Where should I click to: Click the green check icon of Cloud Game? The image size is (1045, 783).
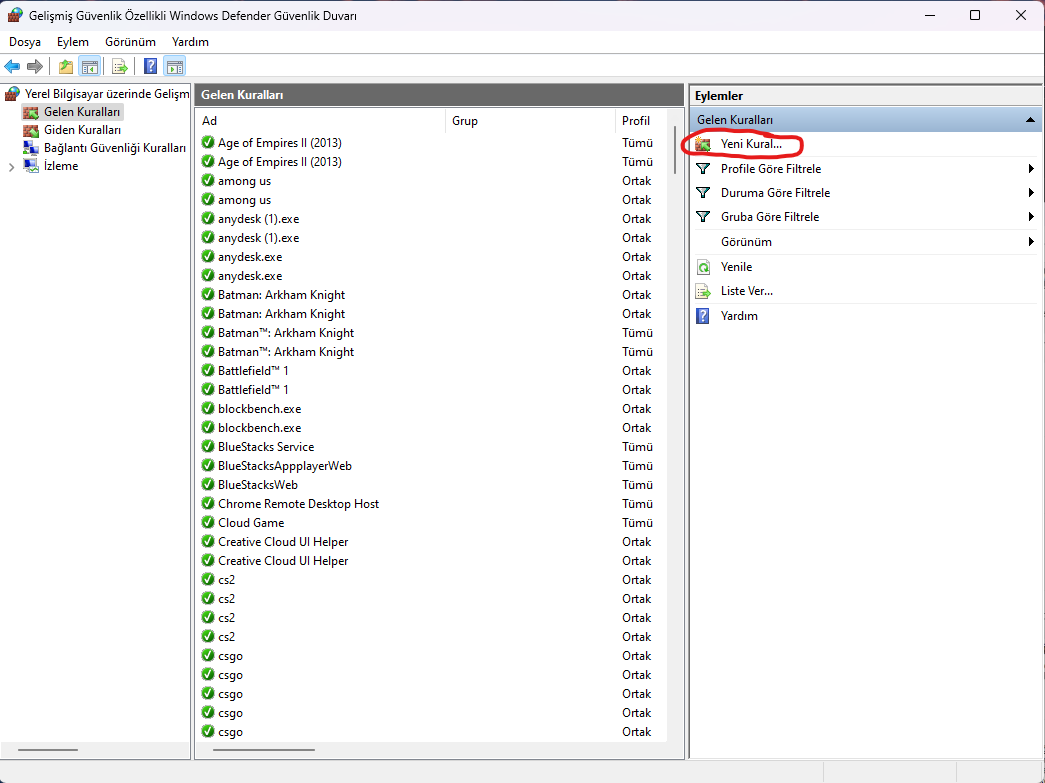(207, 522)
